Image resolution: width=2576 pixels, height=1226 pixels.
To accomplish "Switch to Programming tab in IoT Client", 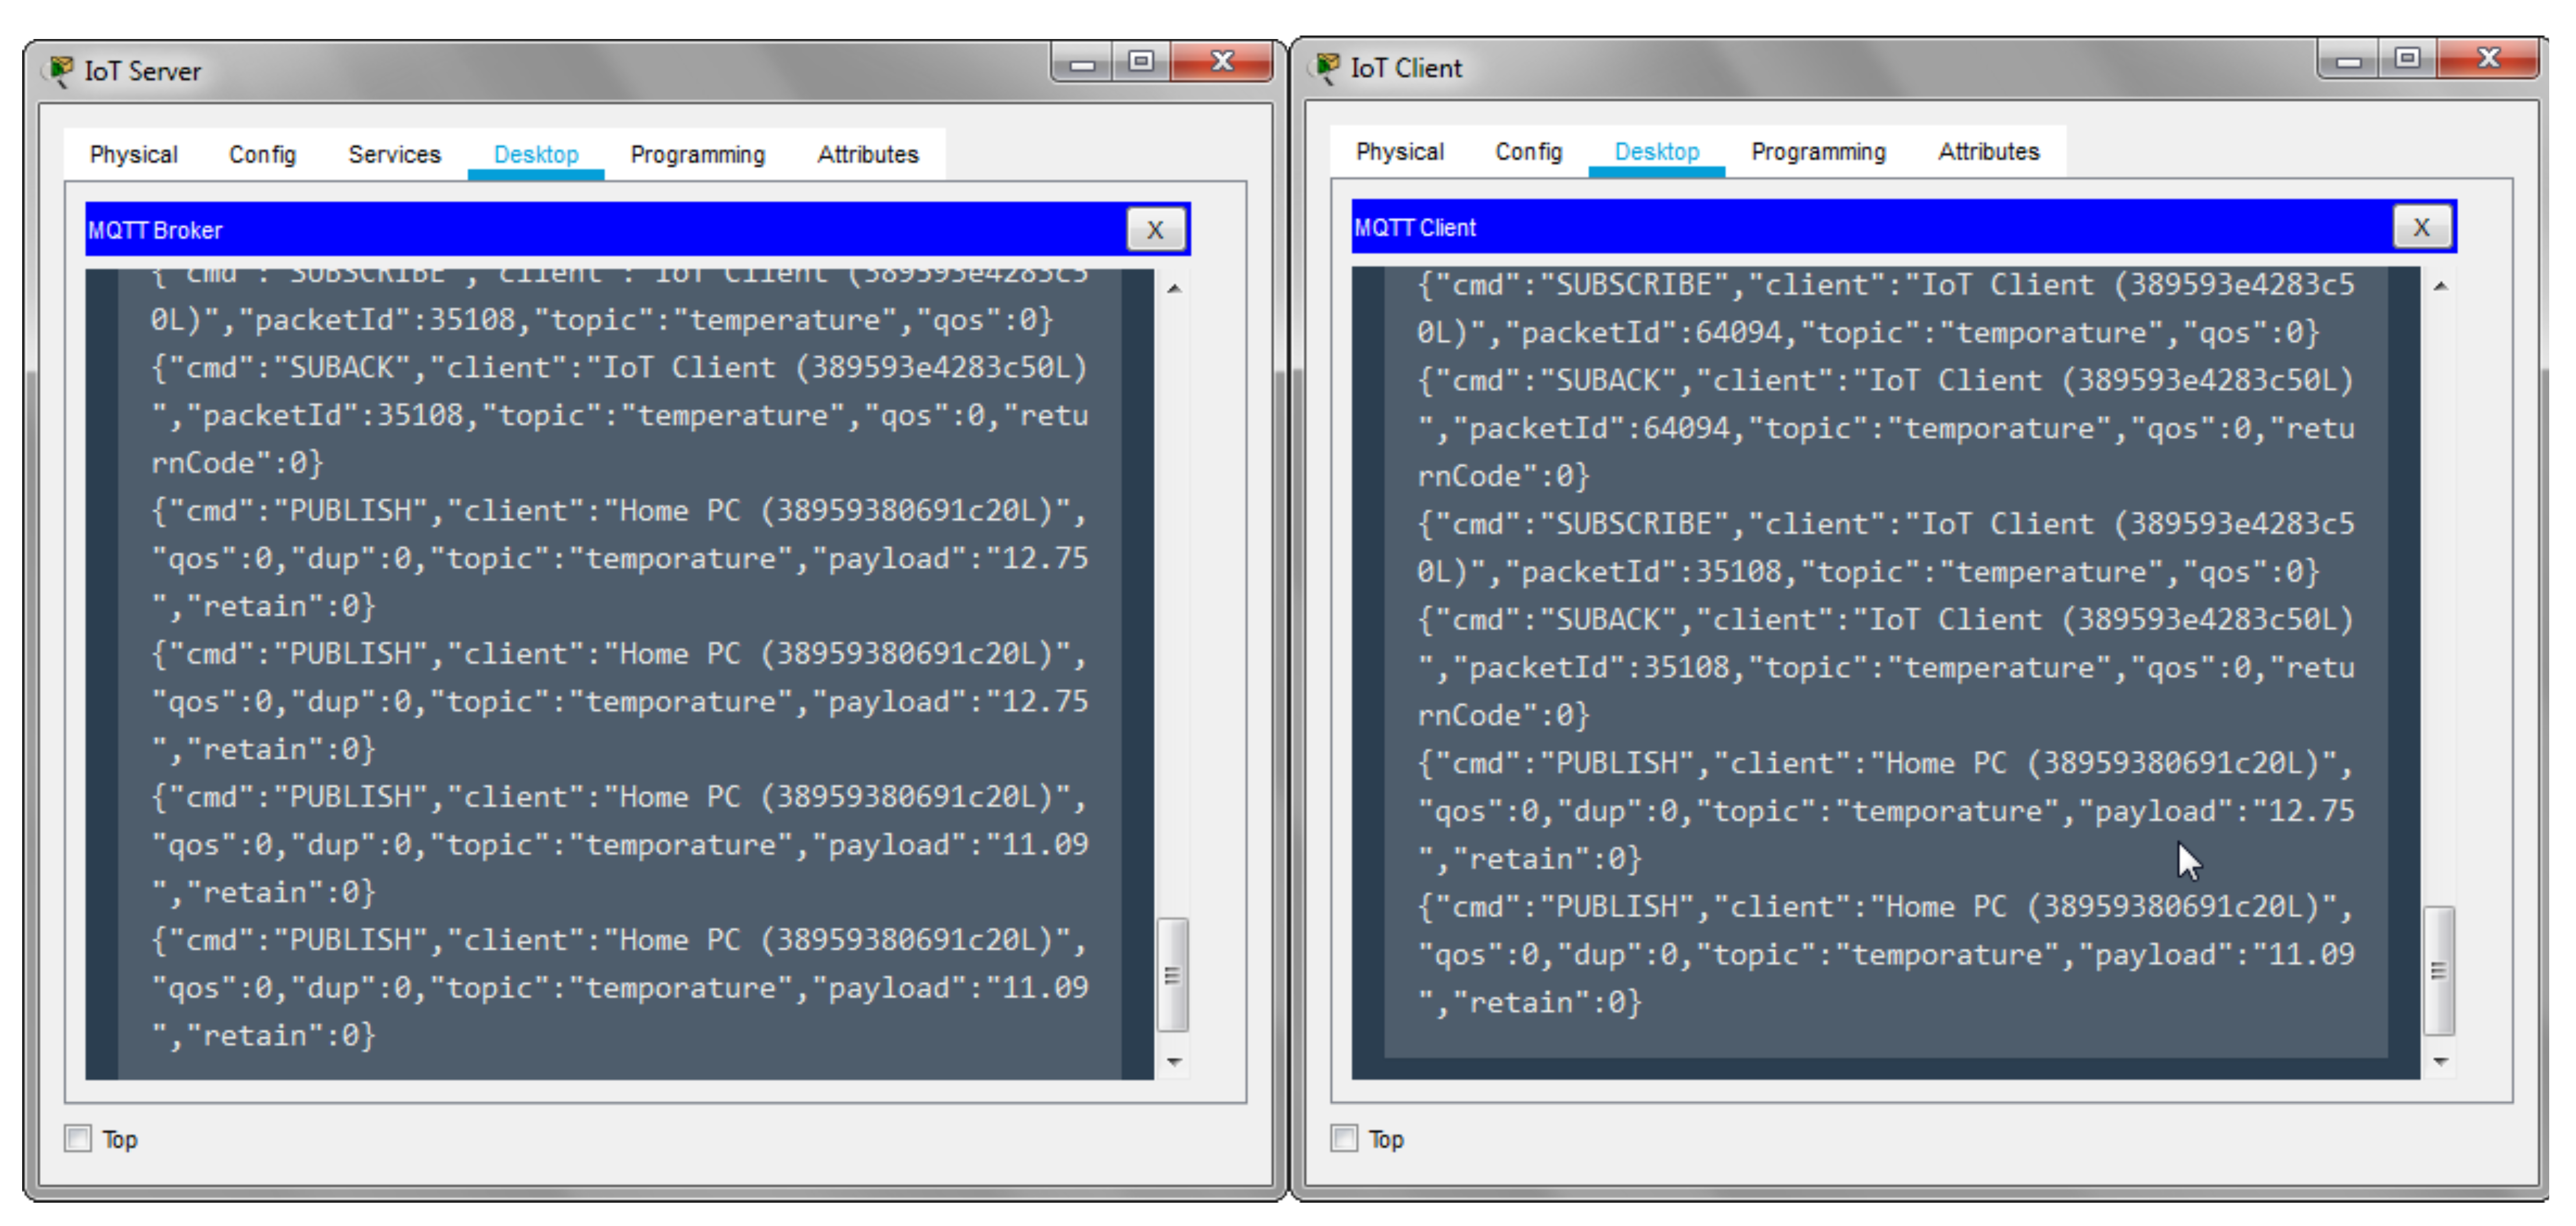I will pos(1817,152).
